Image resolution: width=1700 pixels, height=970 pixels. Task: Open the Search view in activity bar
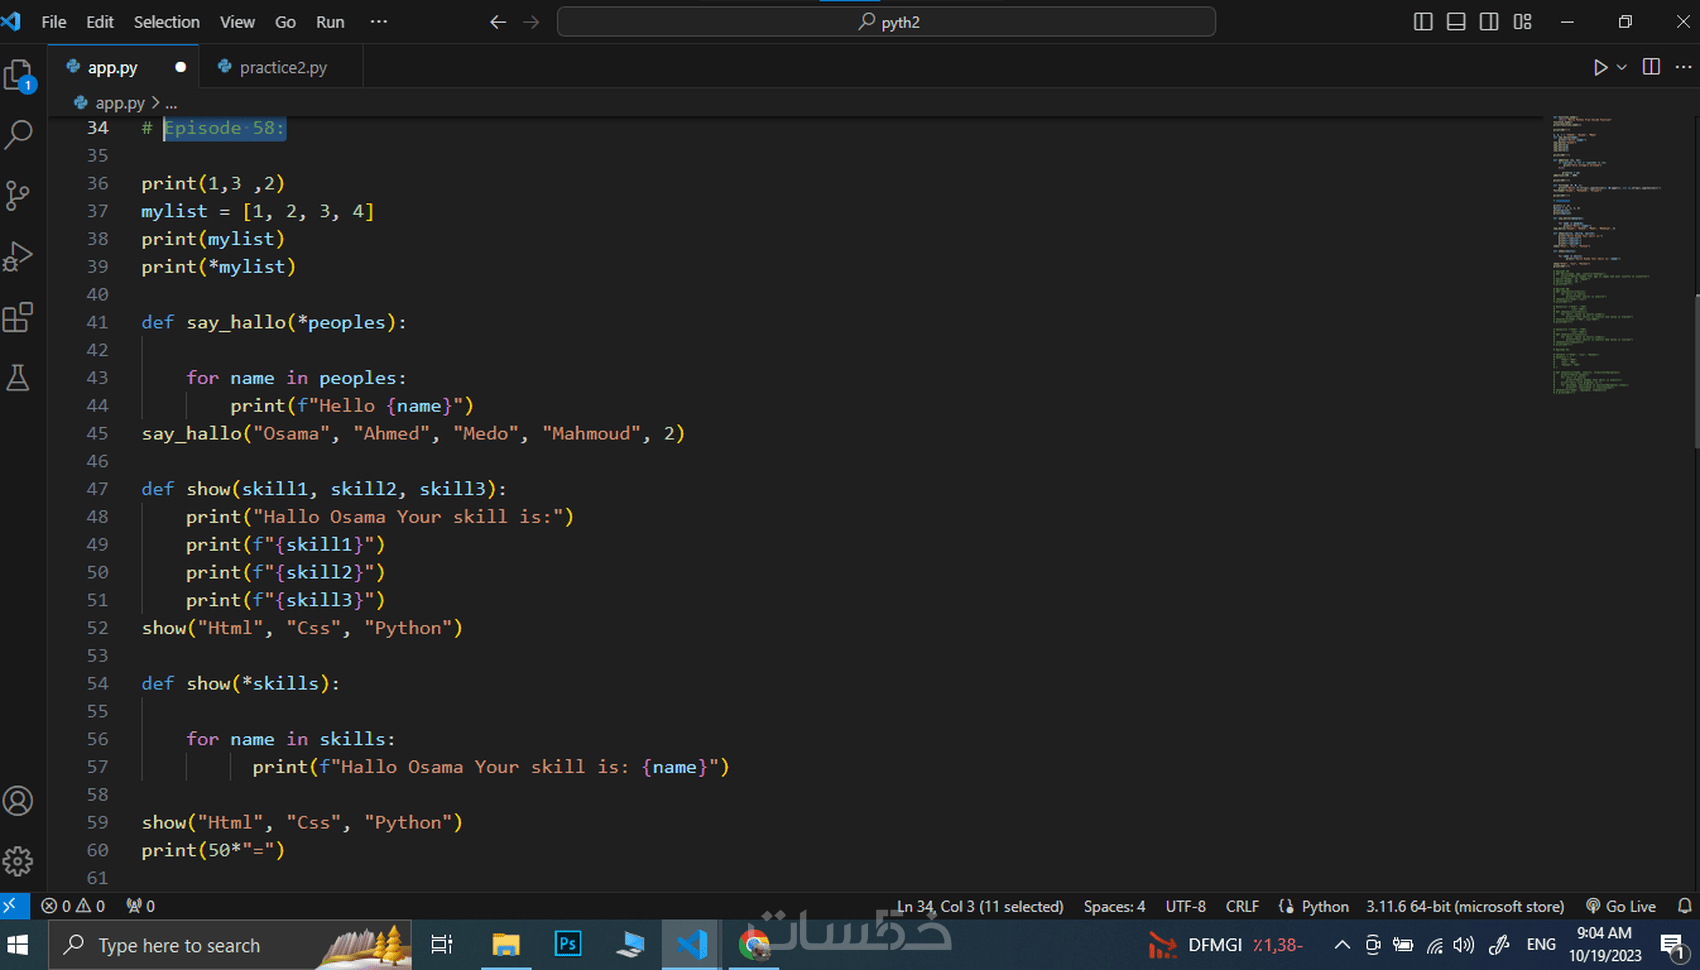[x=19, y=134]
